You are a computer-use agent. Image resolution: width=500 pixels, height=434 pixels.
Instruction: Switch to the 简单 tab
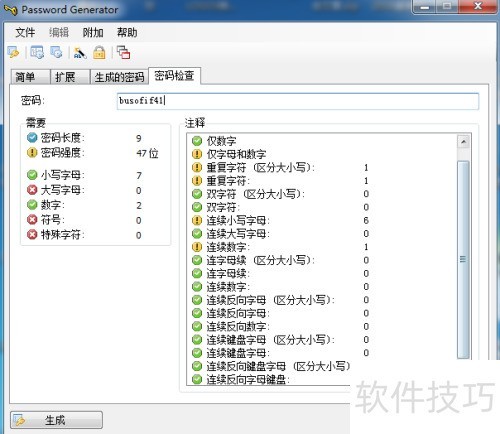click(30, 77)
